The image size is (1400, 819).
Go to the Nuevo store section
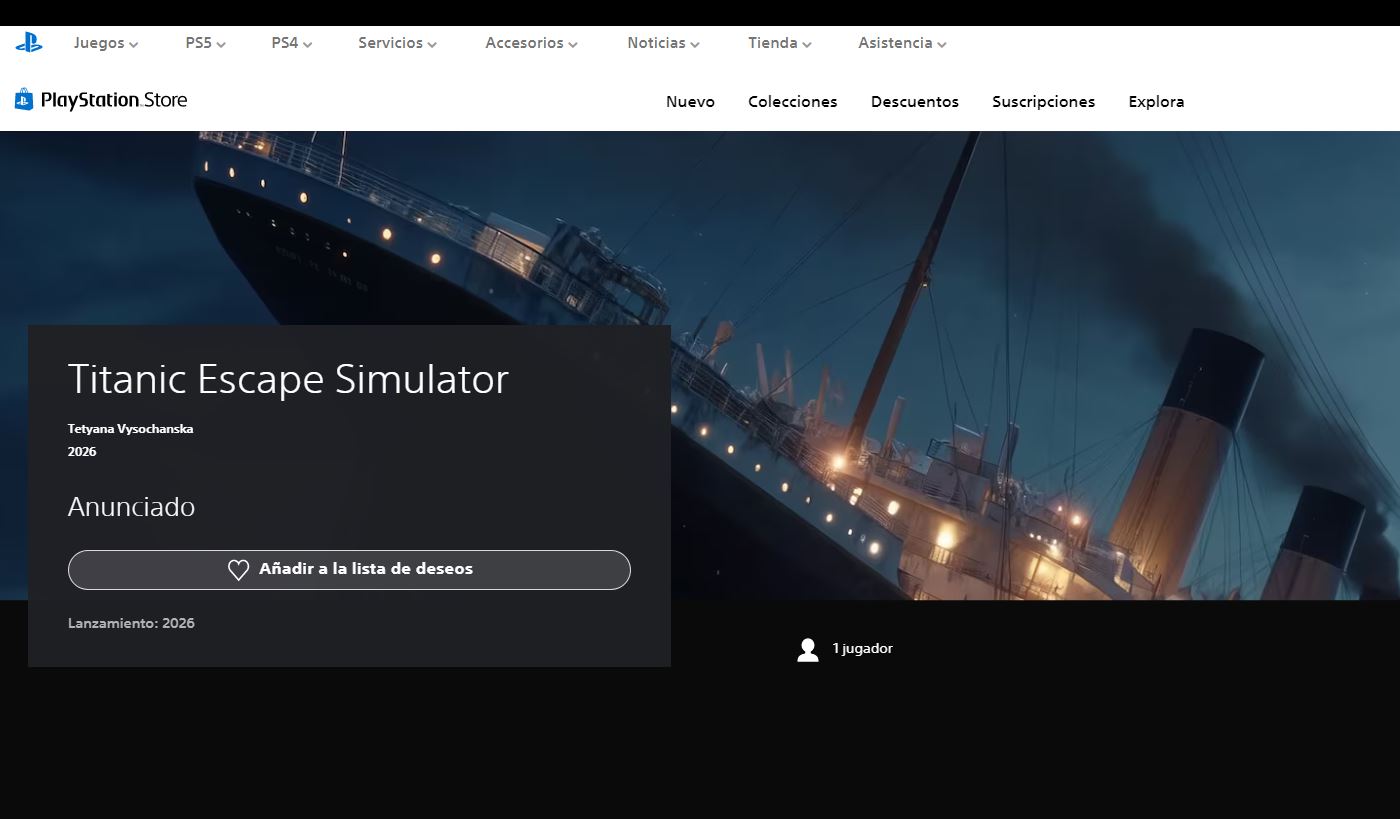click(690, 102)
